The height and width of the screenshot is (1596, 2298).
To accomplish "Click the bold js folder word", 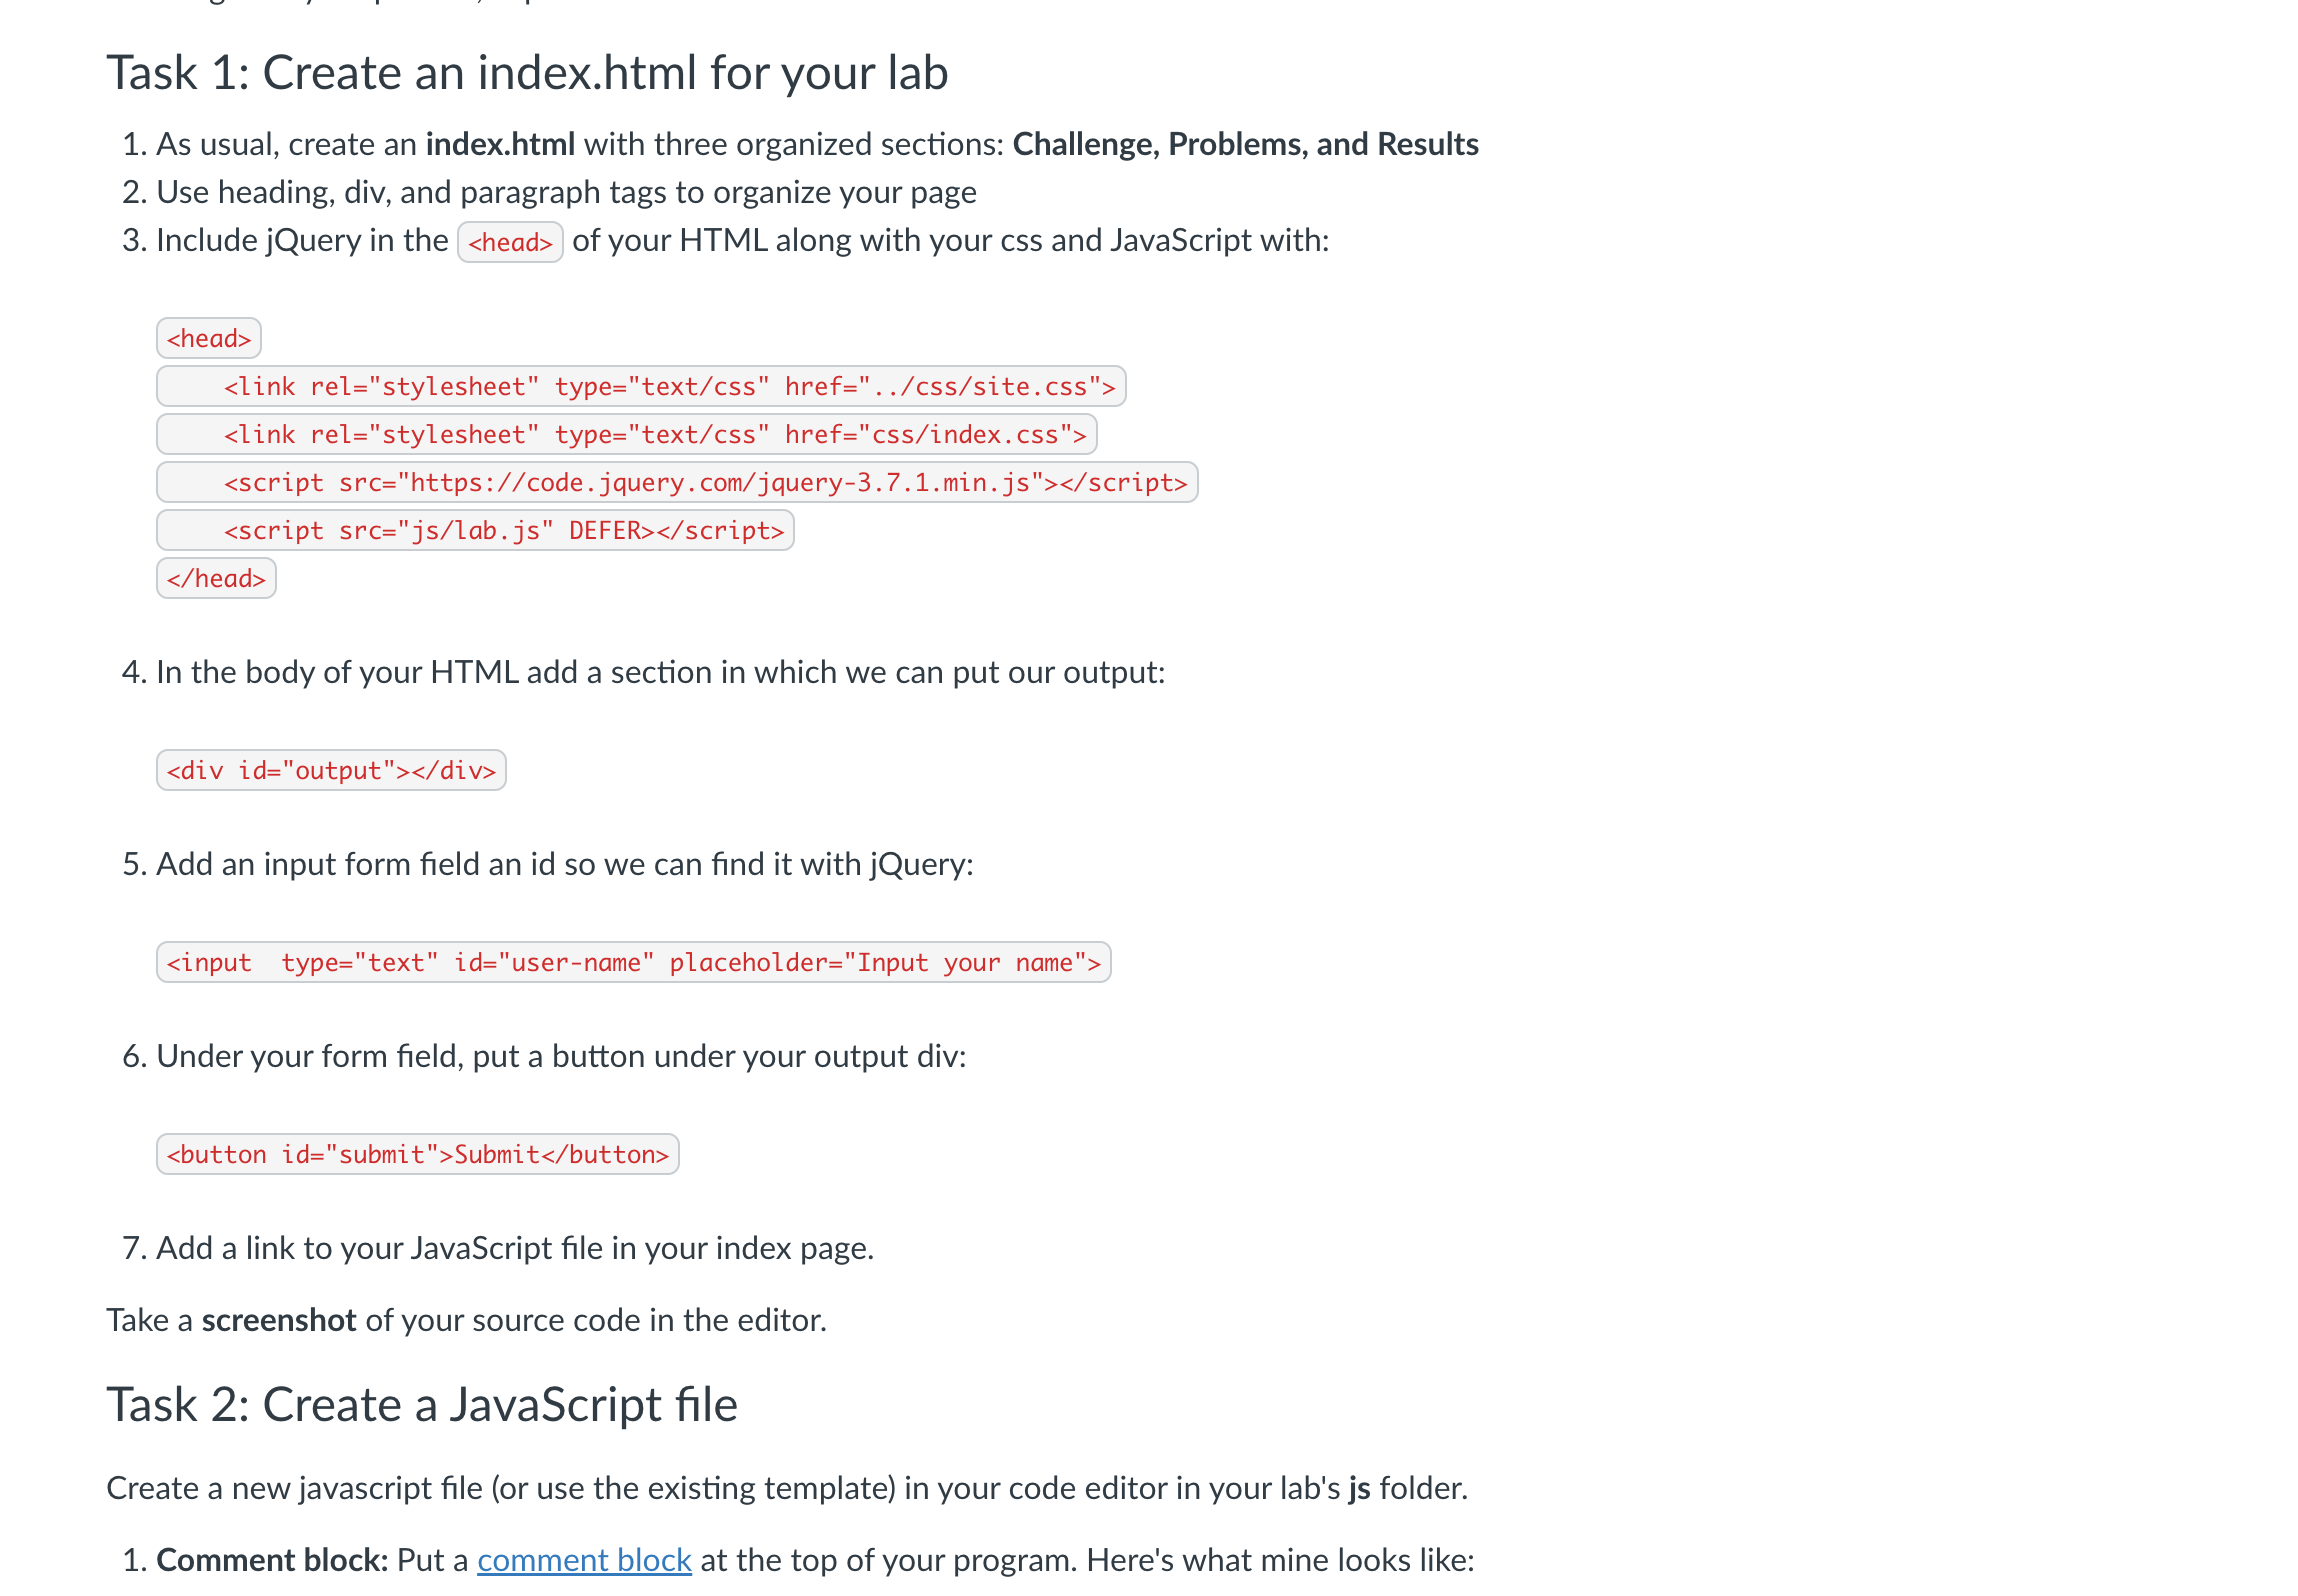I will [x=1359, y=1488].
